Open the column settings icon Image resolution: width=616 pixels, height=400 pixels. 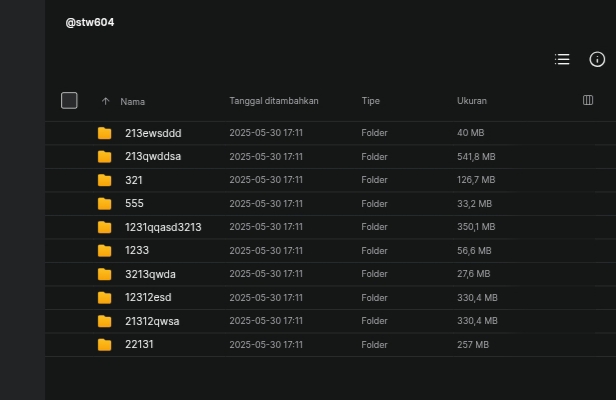coord(588,100)
